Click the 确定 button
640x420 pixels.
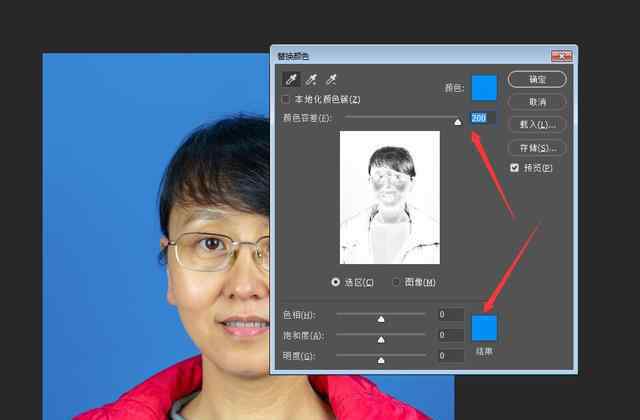tap(537, 79)
